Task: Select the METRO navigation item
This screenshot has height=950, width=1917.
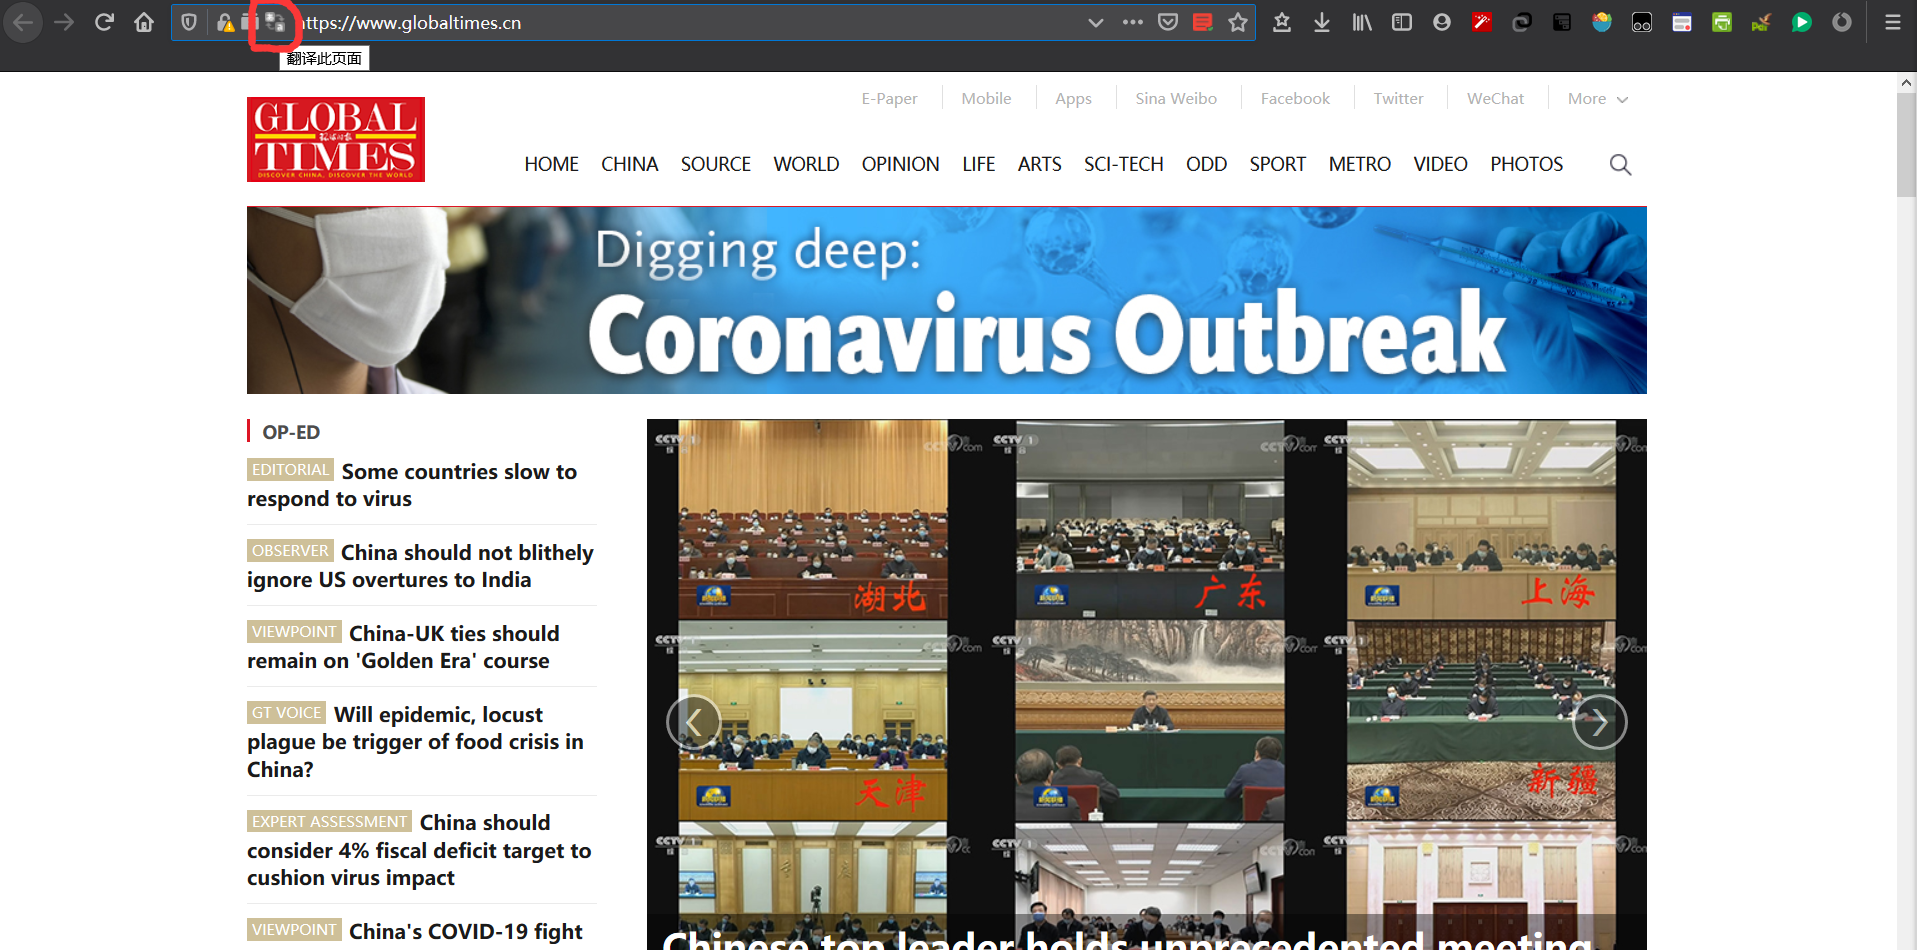Action: (x=1359, y=164)
